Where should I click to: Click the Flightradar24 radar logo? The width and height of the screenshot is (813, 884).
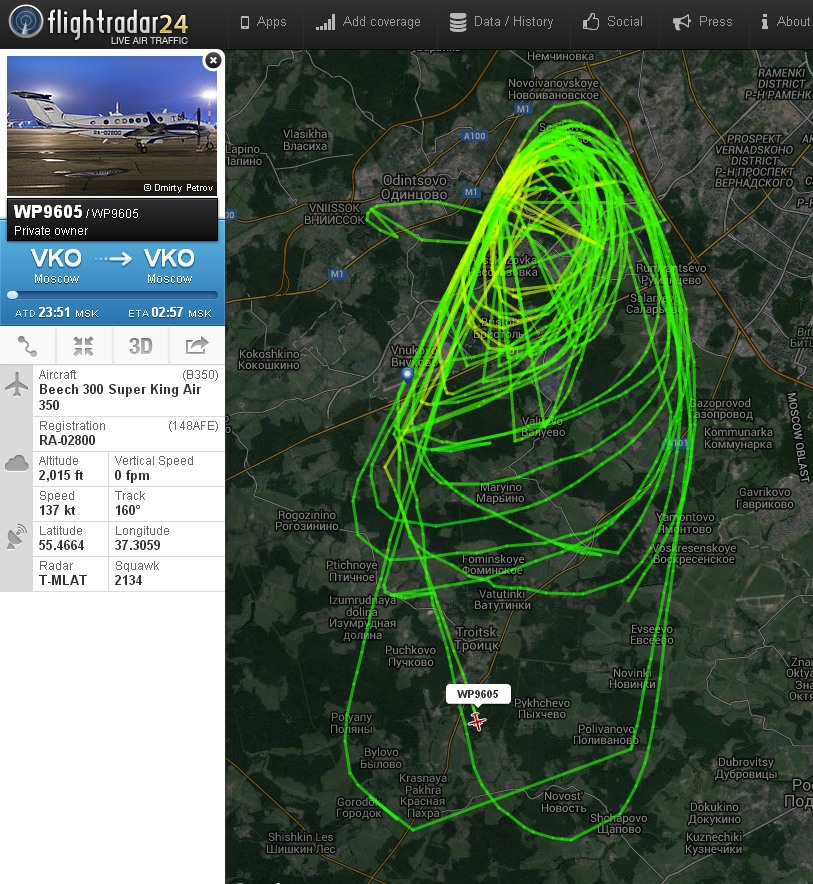pos(25,21)
